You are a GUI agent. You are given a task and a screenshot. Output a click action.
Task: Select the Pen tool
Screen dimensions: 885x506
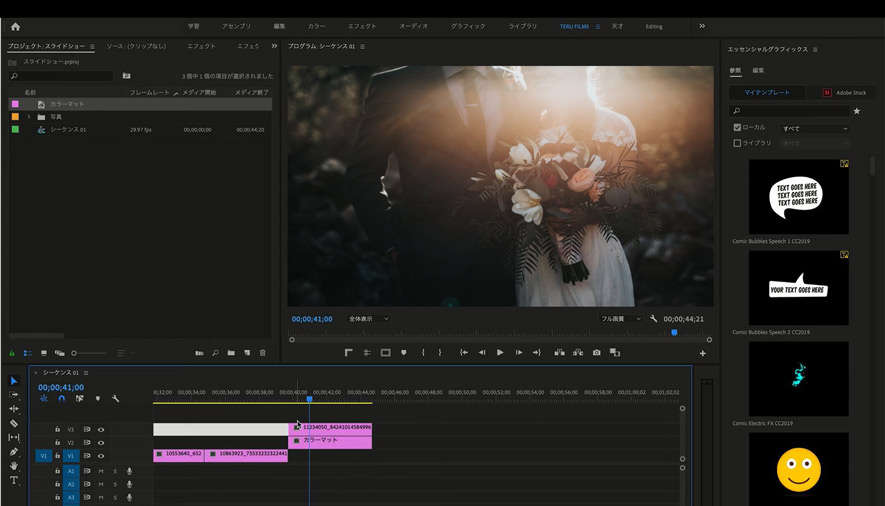coord(14,451)
